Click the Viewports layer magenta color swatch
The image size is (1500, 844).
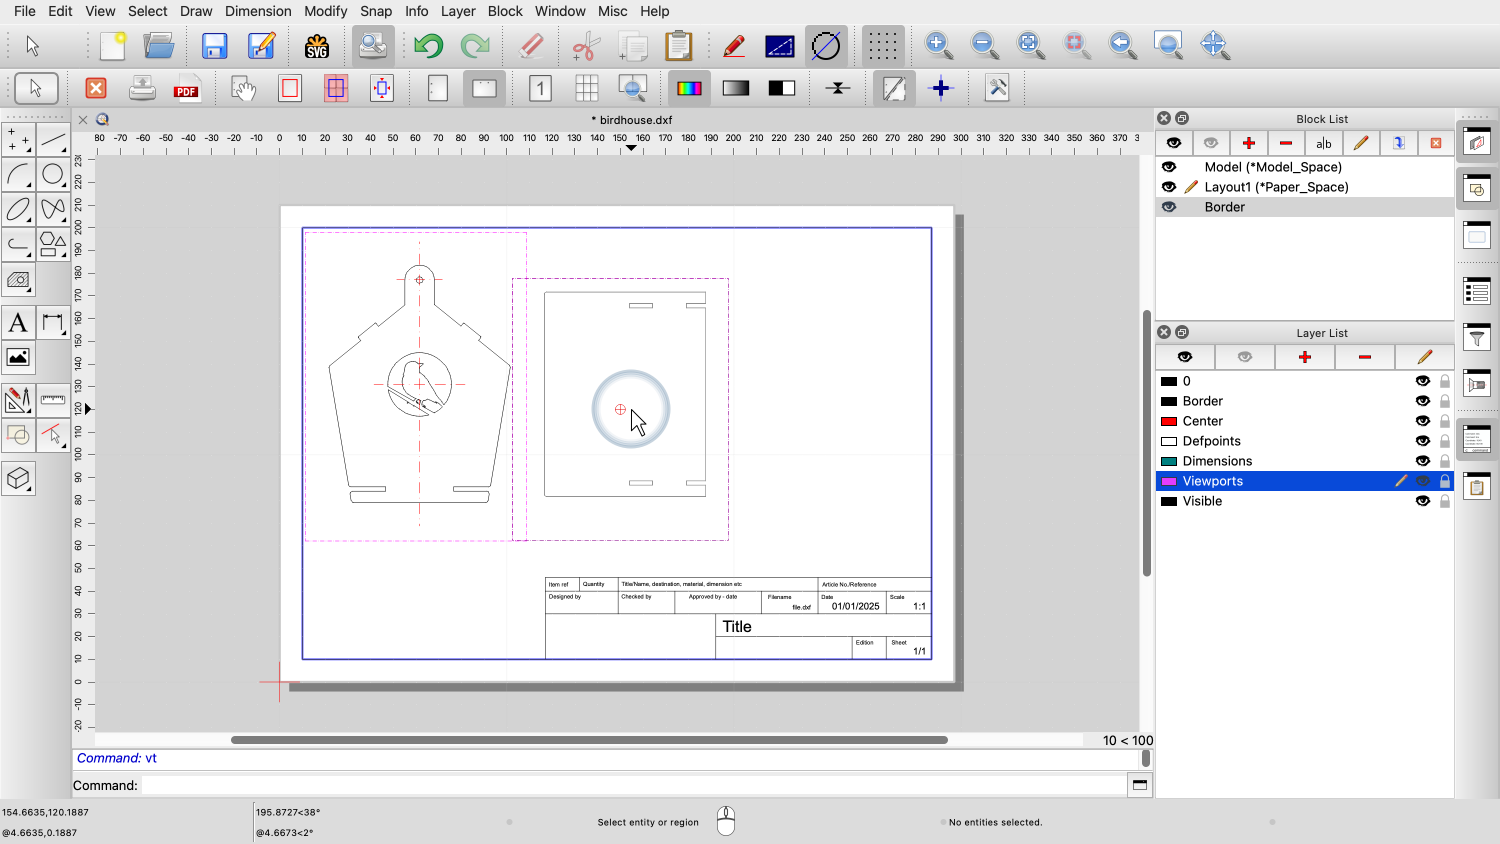coord(1169,481)
